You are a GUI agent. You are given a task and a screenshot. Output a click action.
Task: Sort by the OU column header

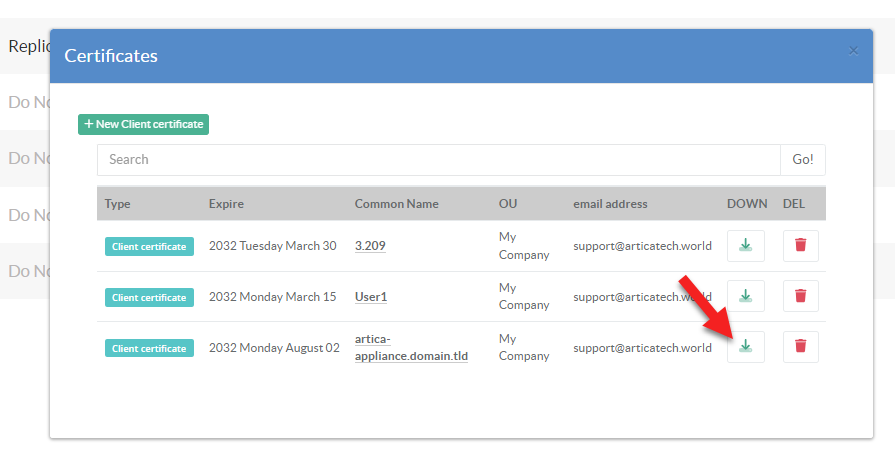[x=508, y=203]
